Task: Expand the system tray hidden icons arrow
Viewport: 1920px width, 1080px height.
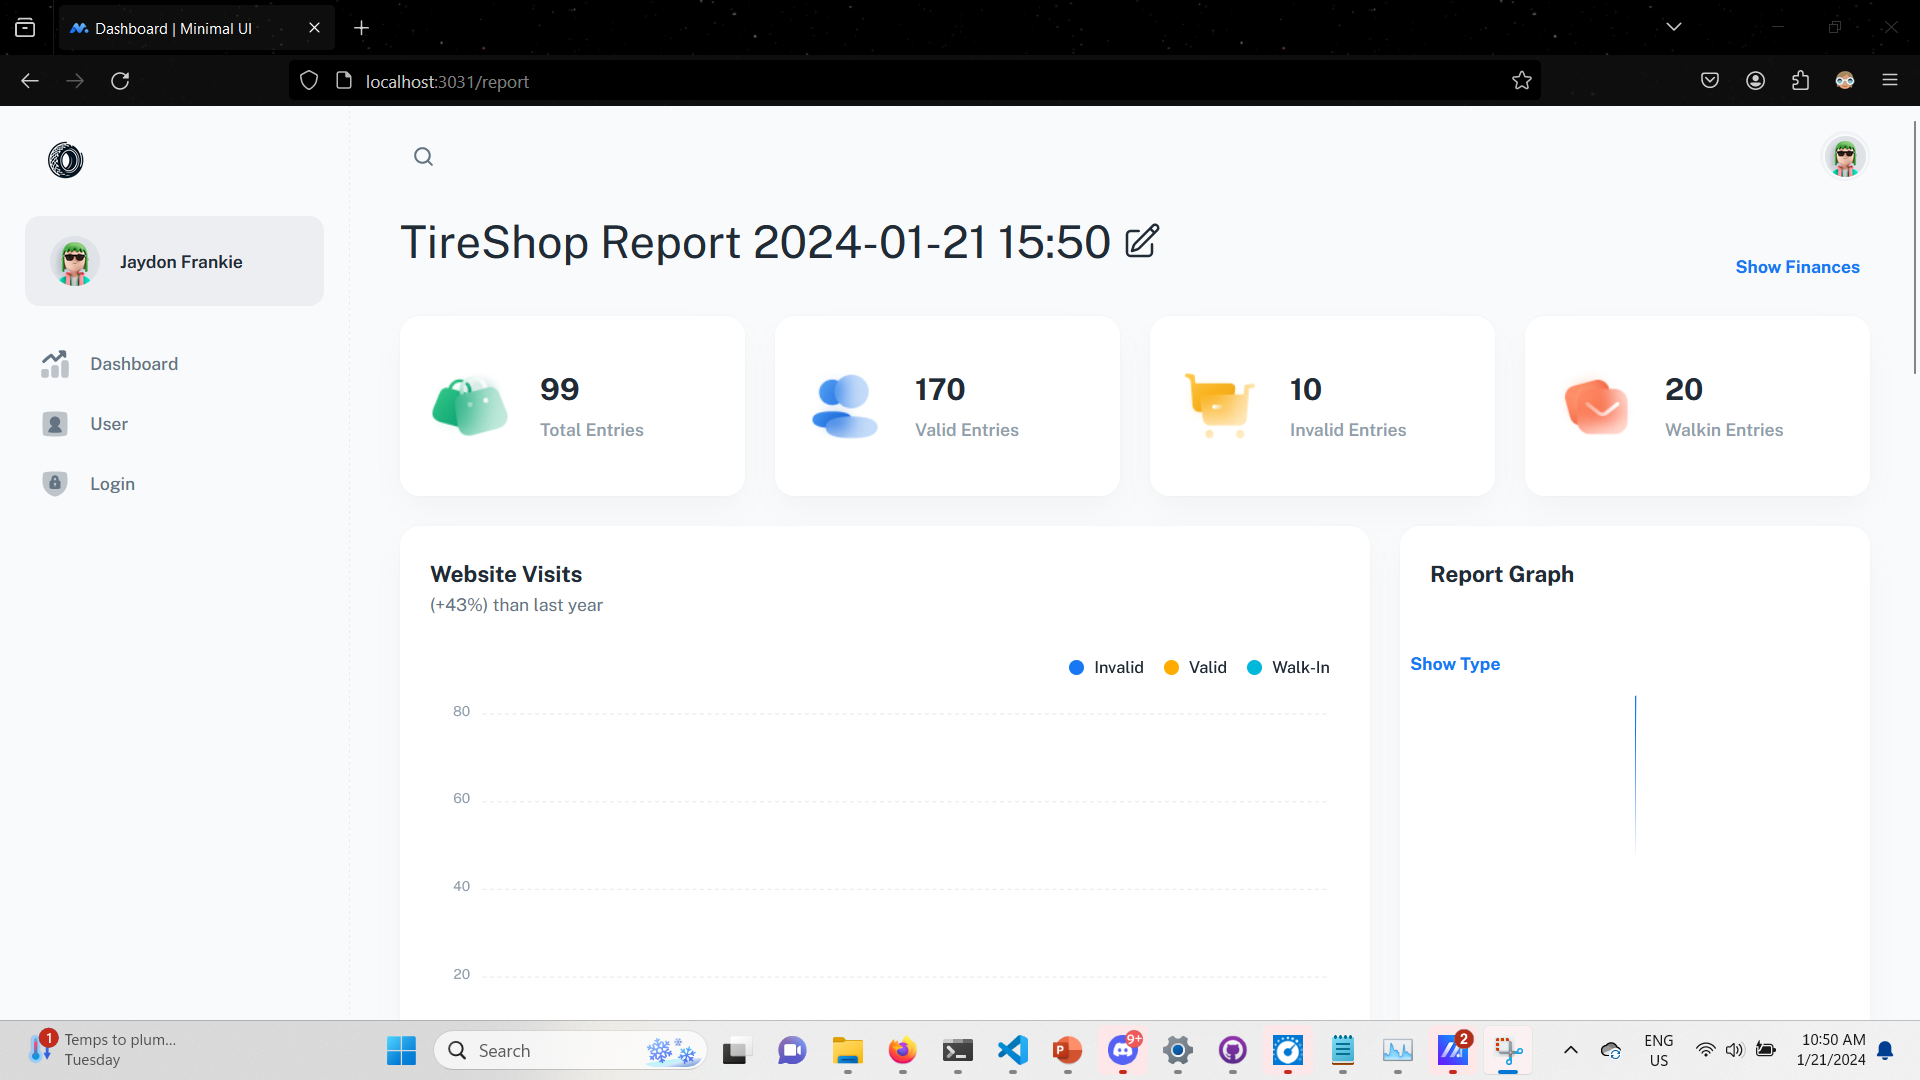Action: click(x=1570, y=1050)
